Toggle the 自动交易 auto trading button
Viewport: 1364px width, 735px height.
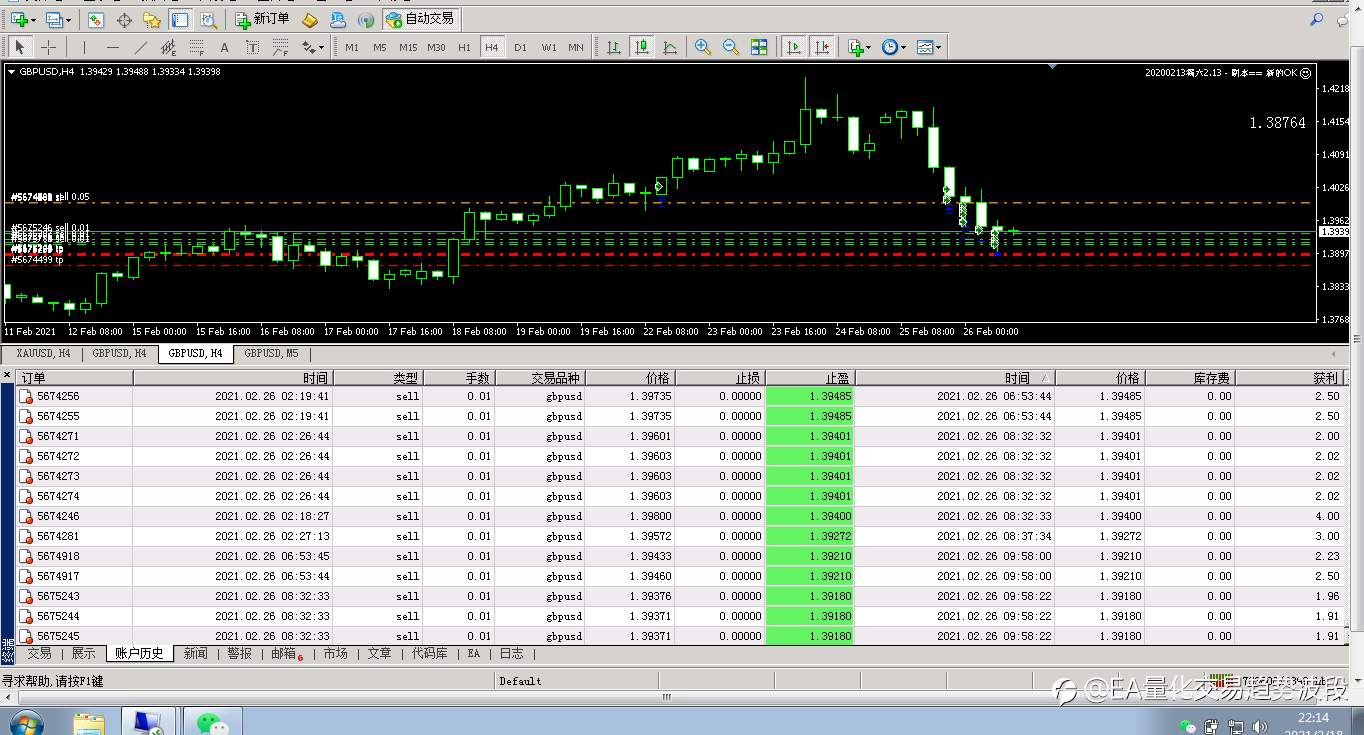point(420,19)
